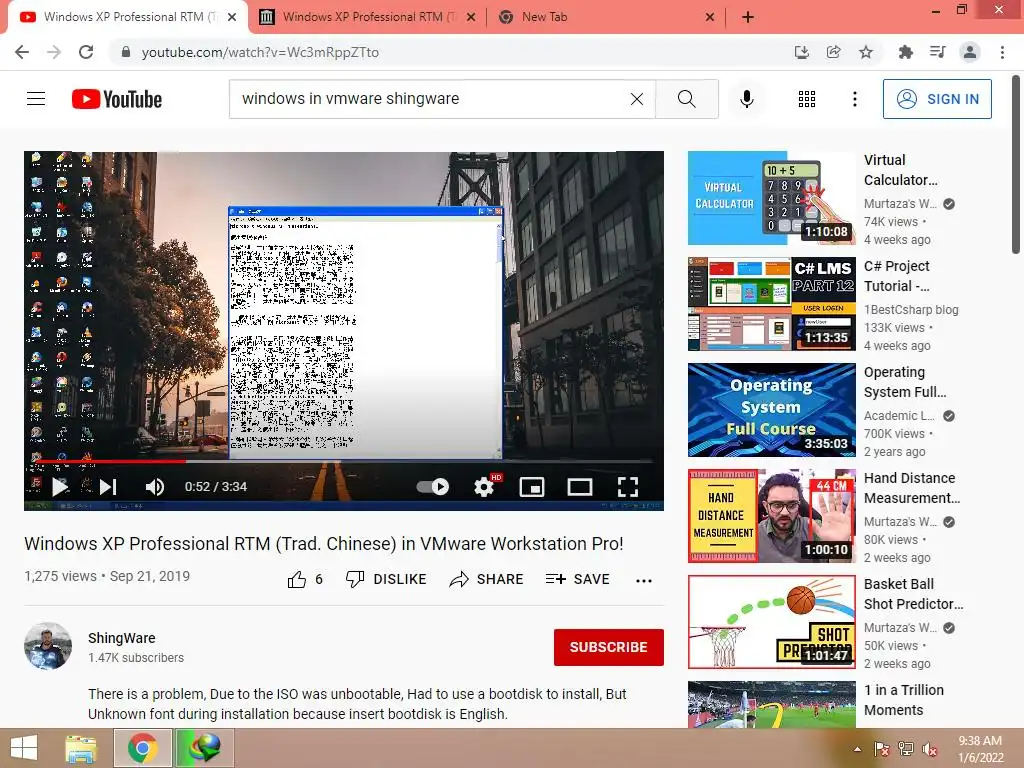Image resolution: width=1024 pixels, height=768 pixels.
Task: Open the Chrome profile avatar
Action: (970, 52)
